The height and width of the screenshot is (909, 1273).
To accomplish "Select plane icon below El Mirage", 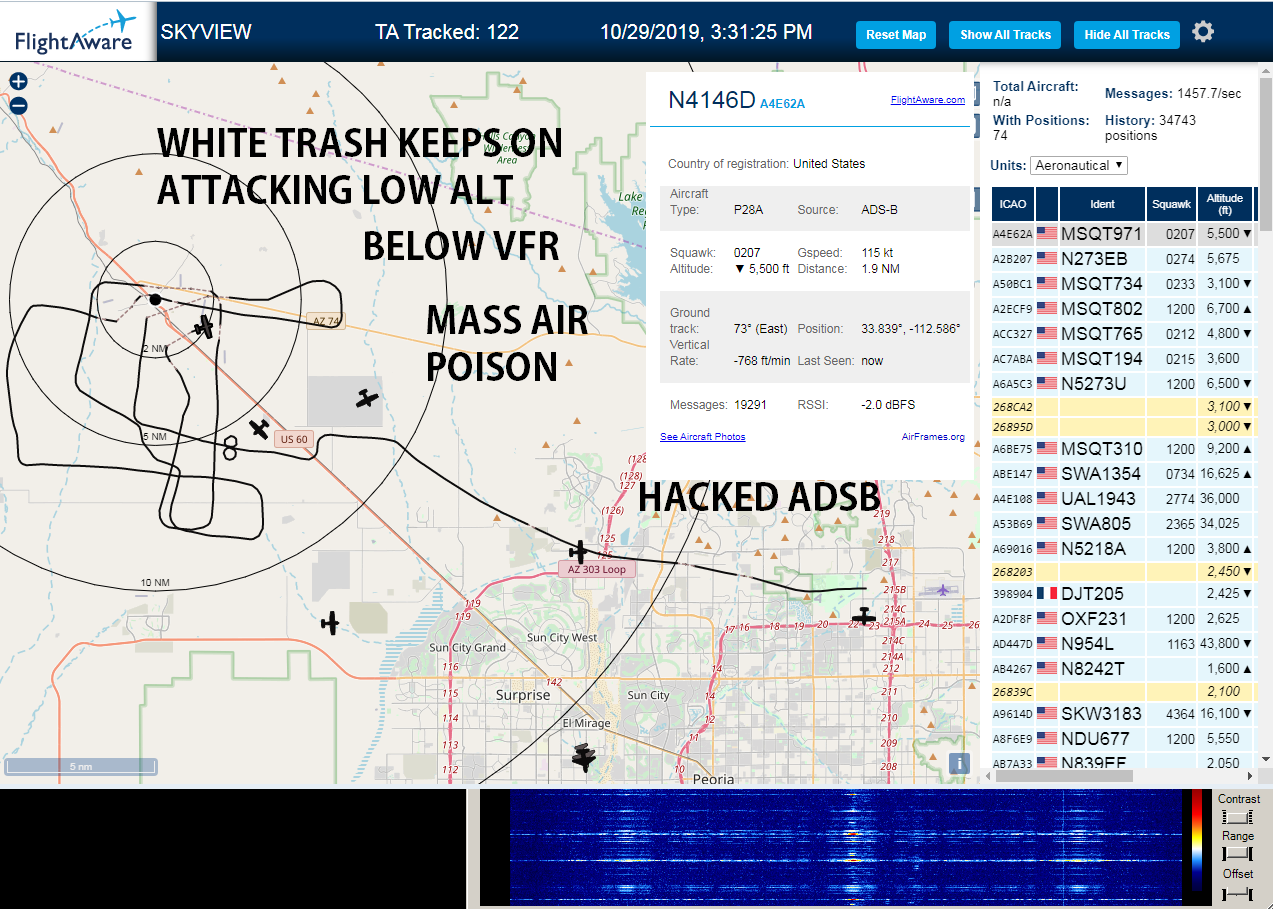I will tap(584, 757).
